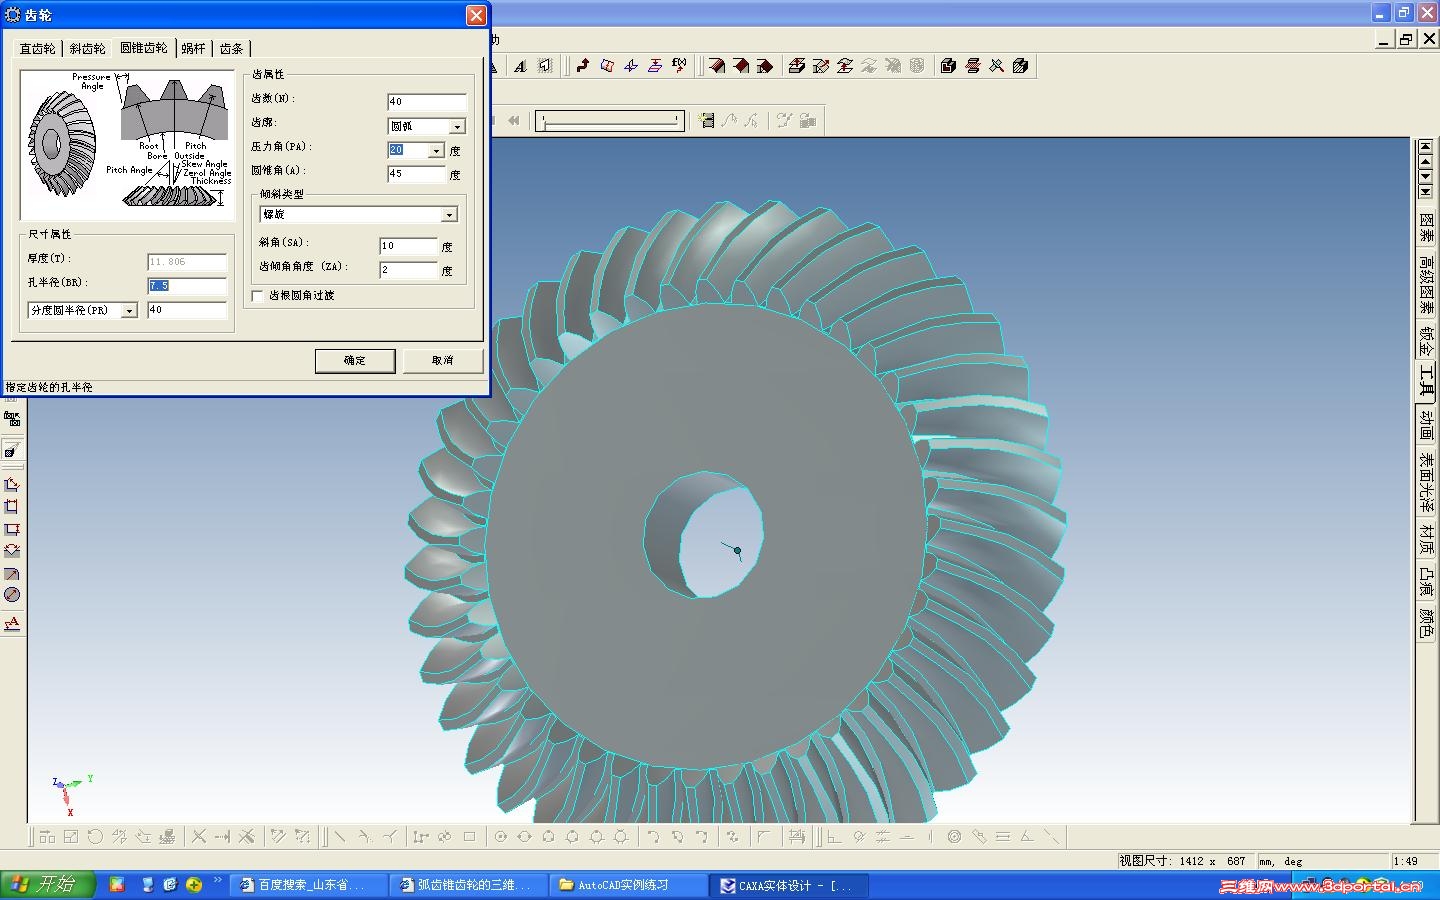The width and height of the screenshot is (1440, 900).
Task: Click the red circle-slash icon in left toolbar
Action: tap(12, 595)
